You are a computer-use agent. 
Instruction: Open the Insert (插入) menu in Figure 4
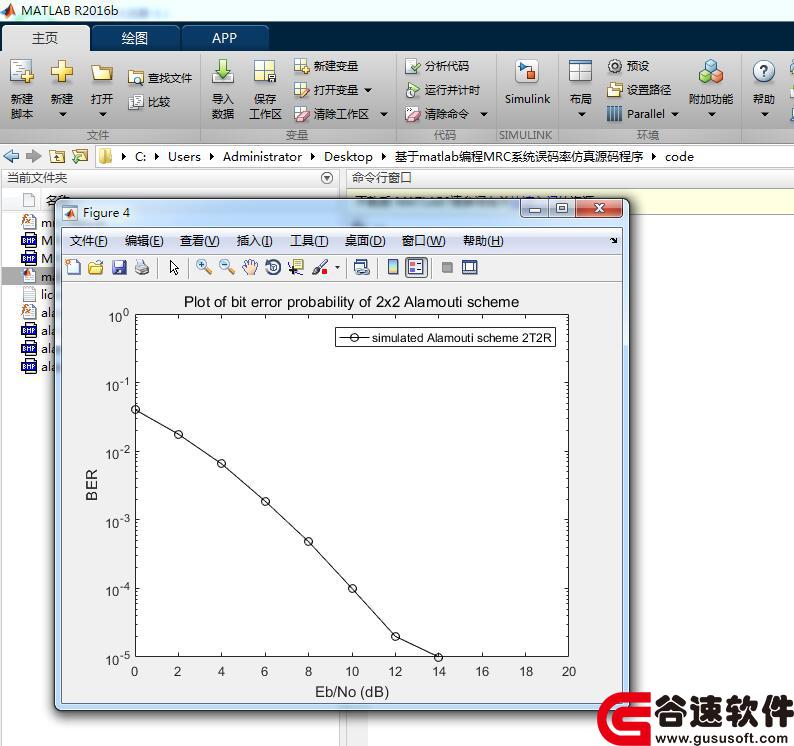pos(254,241)
